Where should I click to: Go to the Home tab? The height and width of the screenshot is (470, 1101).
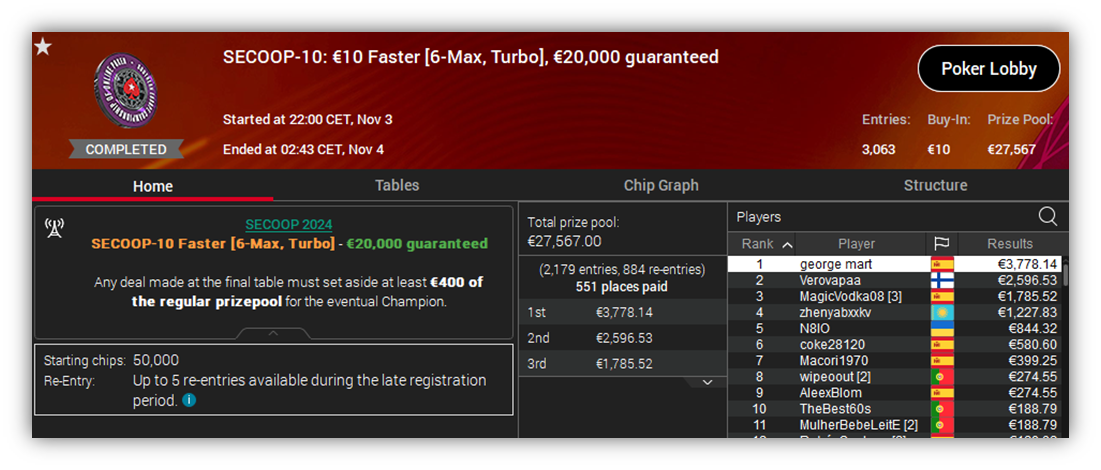click(153, 186)
